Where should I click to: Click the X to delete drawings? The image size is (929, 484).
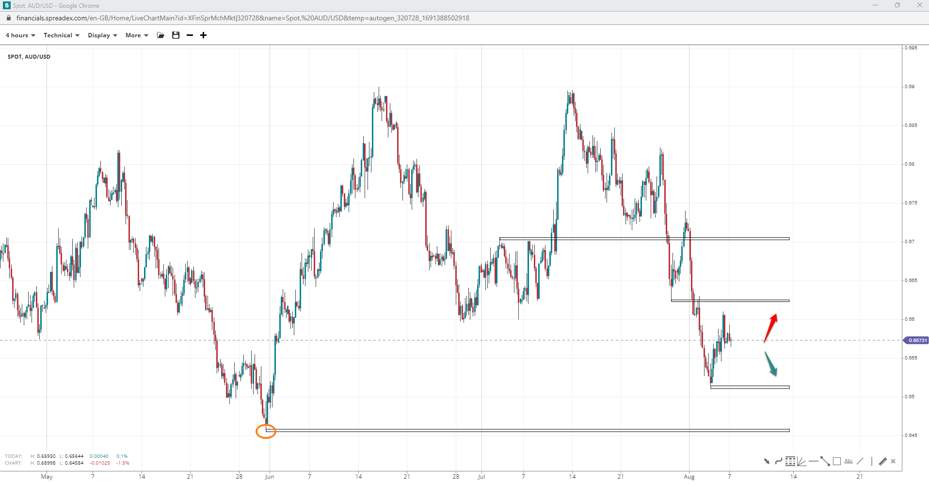pos(893,462)
